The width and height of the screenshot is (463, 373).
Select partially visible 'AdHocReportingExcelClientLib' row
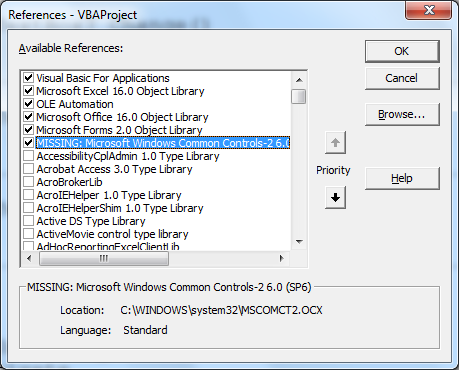[x=108, y=246]
